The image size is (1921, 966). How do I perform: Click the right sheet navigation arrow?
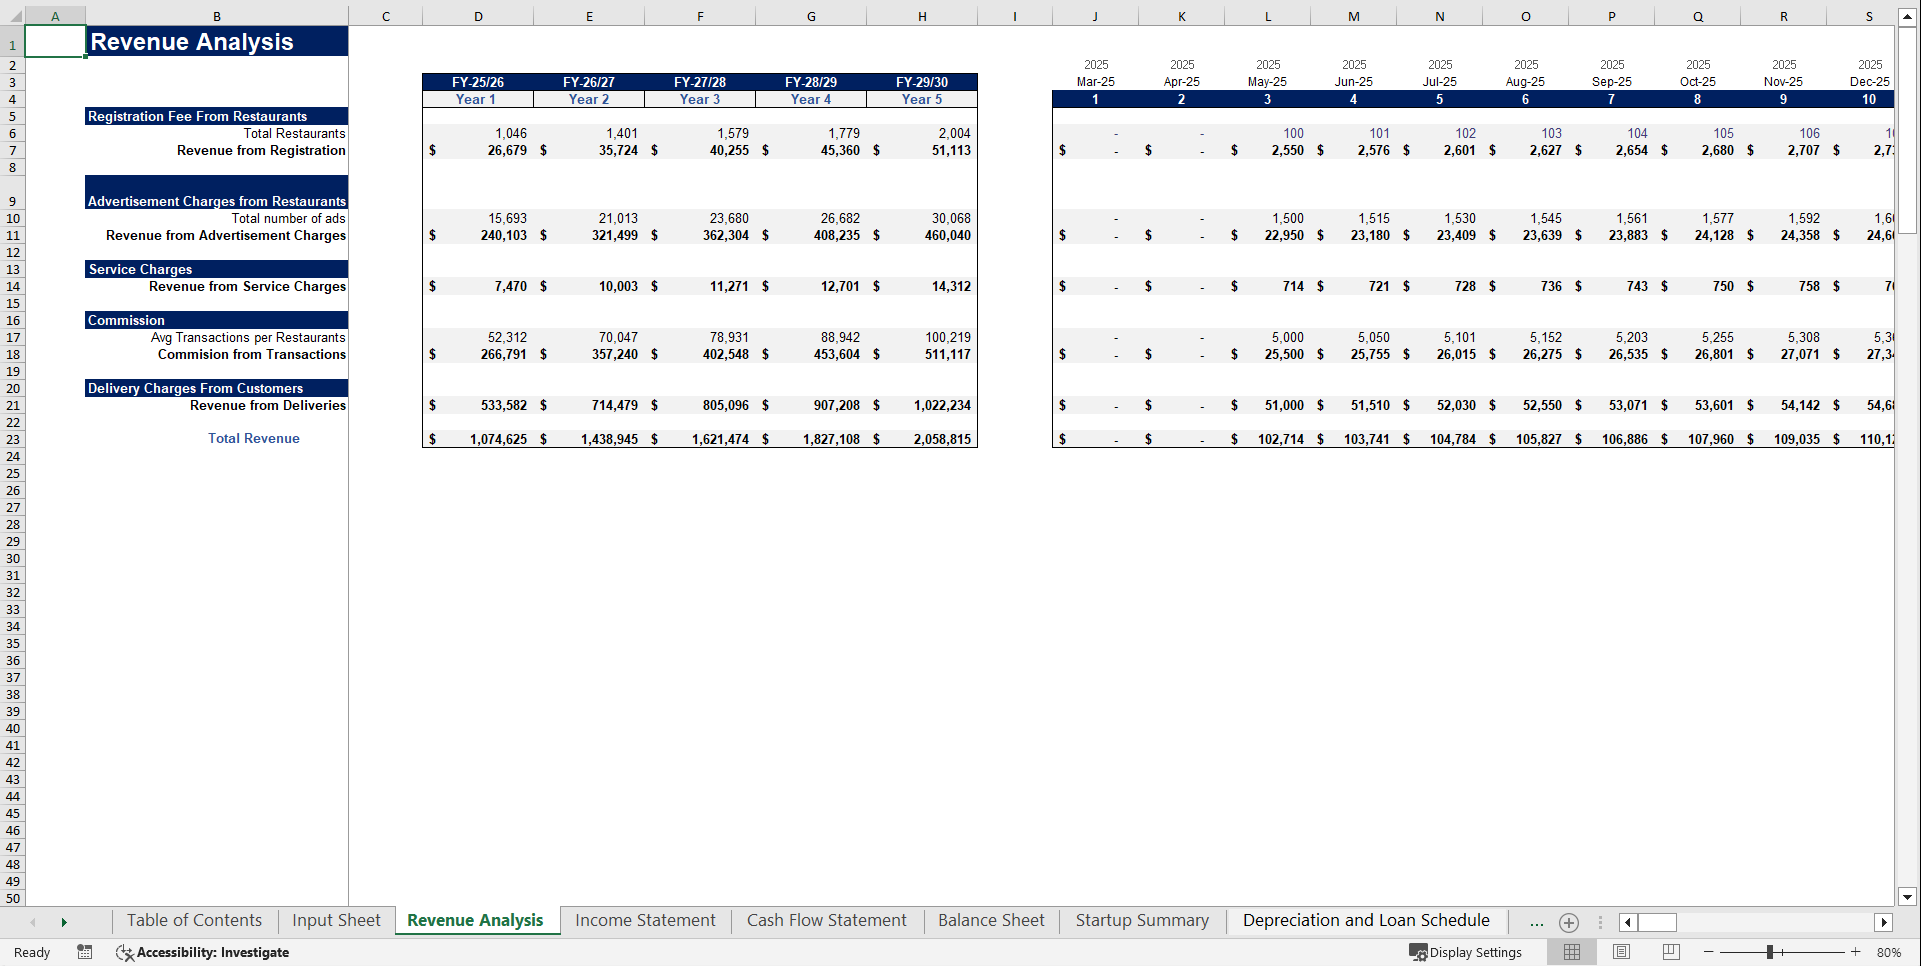click(x=64, y=922)
